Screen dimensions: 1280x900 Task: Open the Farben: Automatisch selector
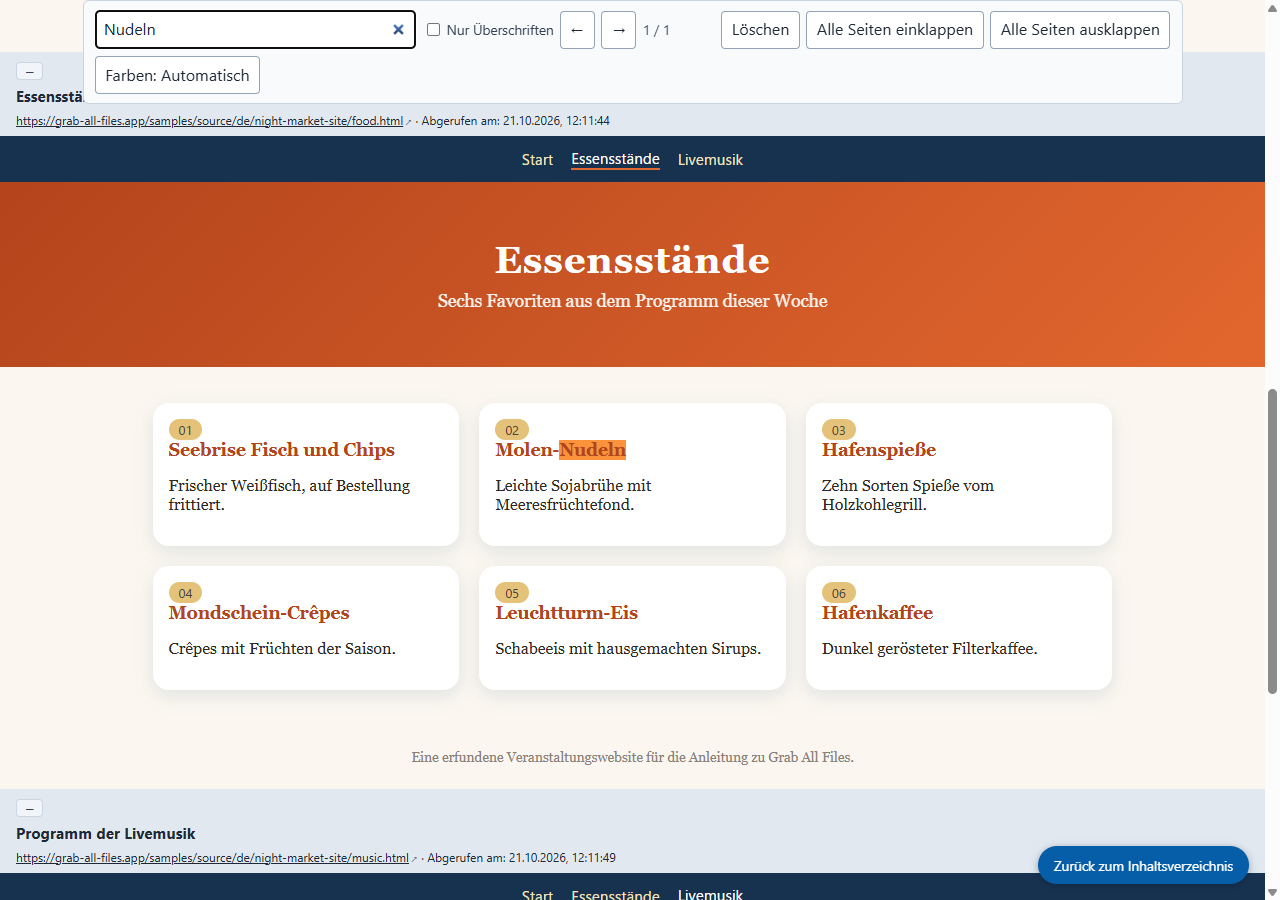177,75
